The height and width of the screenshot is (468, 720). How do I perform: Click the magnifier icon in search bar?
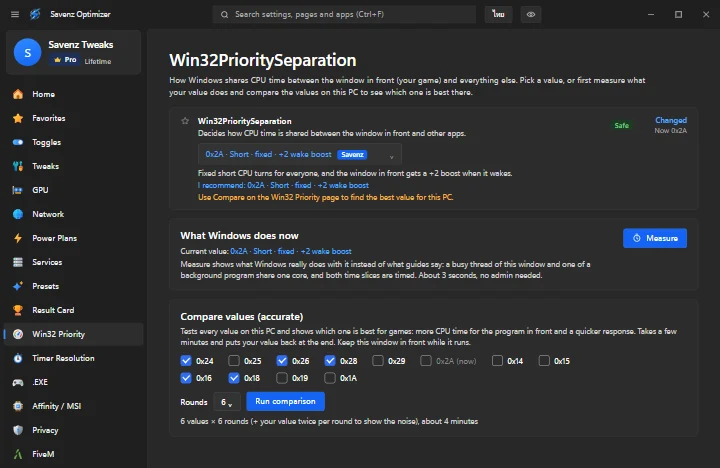224,15
